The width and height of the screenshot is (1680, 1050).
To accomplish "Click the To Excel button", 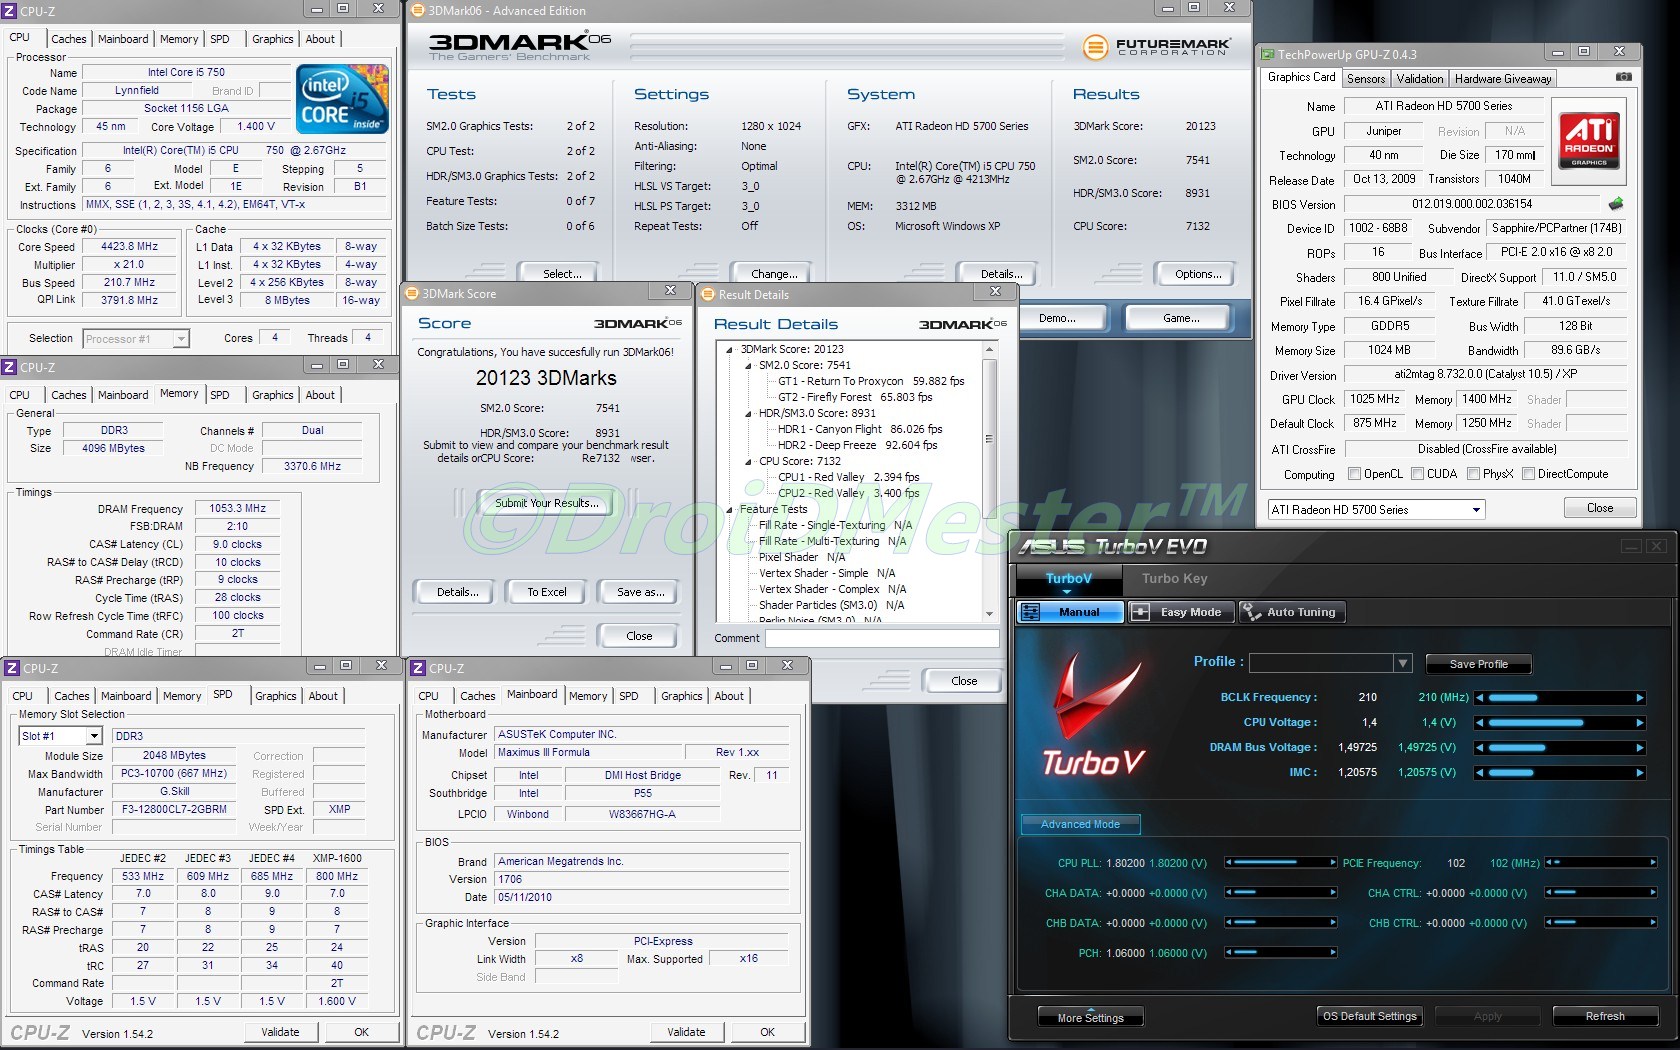I will coord(546,592).
